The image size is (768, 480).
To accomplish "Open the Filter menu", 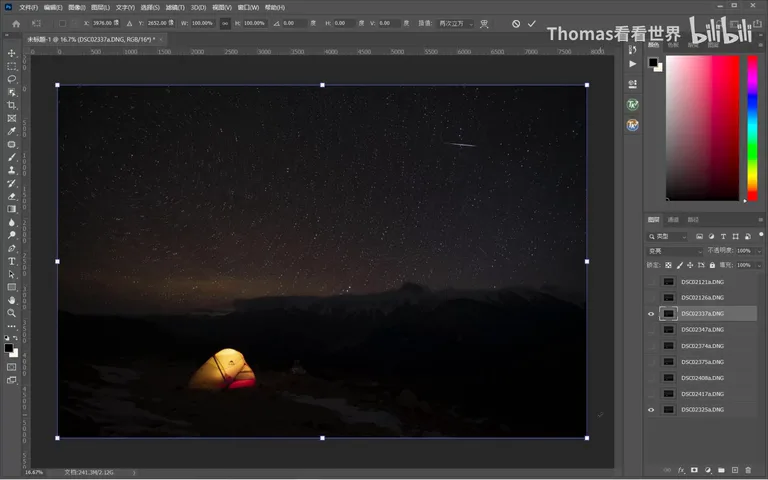I will click(x=175, y=7).
